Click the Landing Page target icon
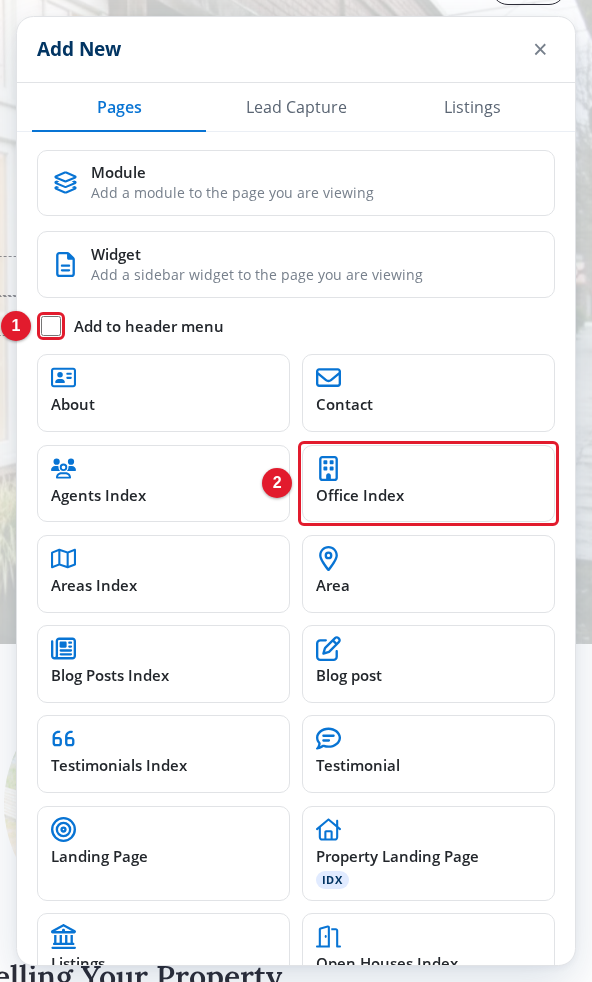The height and width of the screenshot is (982, 592). [x=63, y=829]
